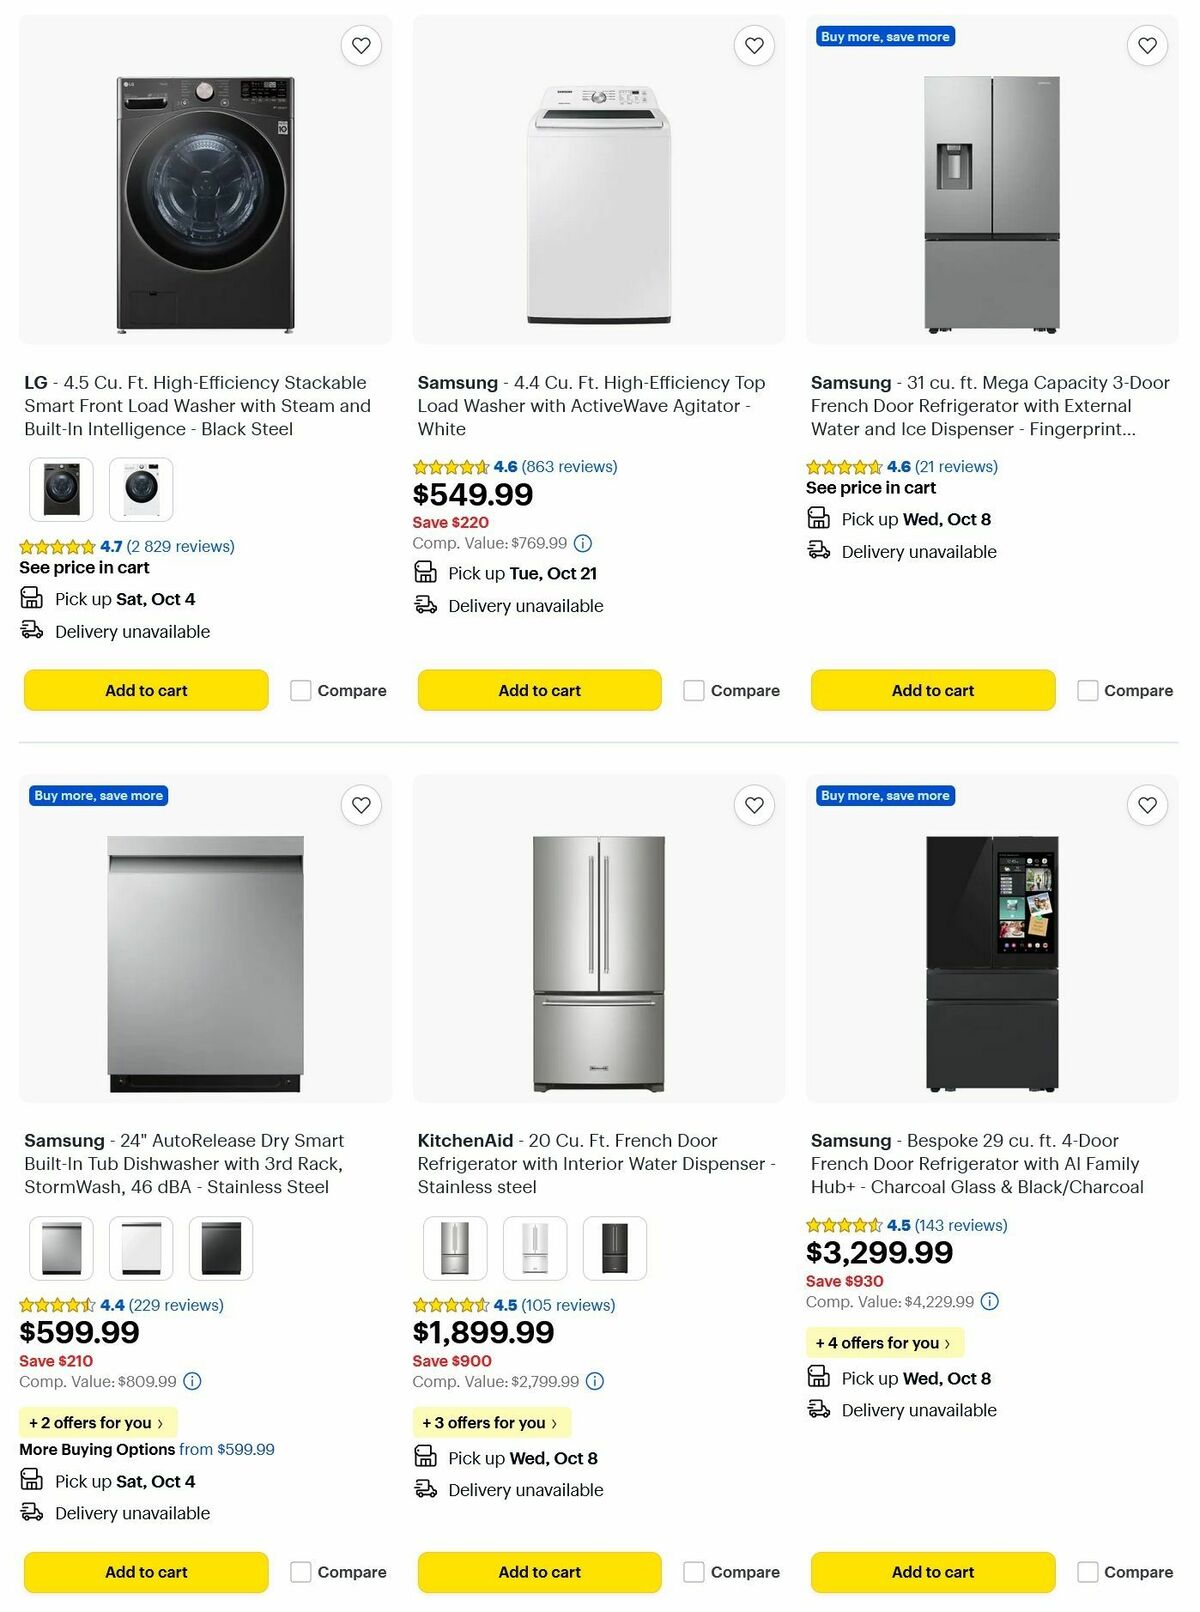Check Compare for the Bespoke 29 cu. ft. refrigerator
1200x1612 pixels.
tap(1087, 1571)
